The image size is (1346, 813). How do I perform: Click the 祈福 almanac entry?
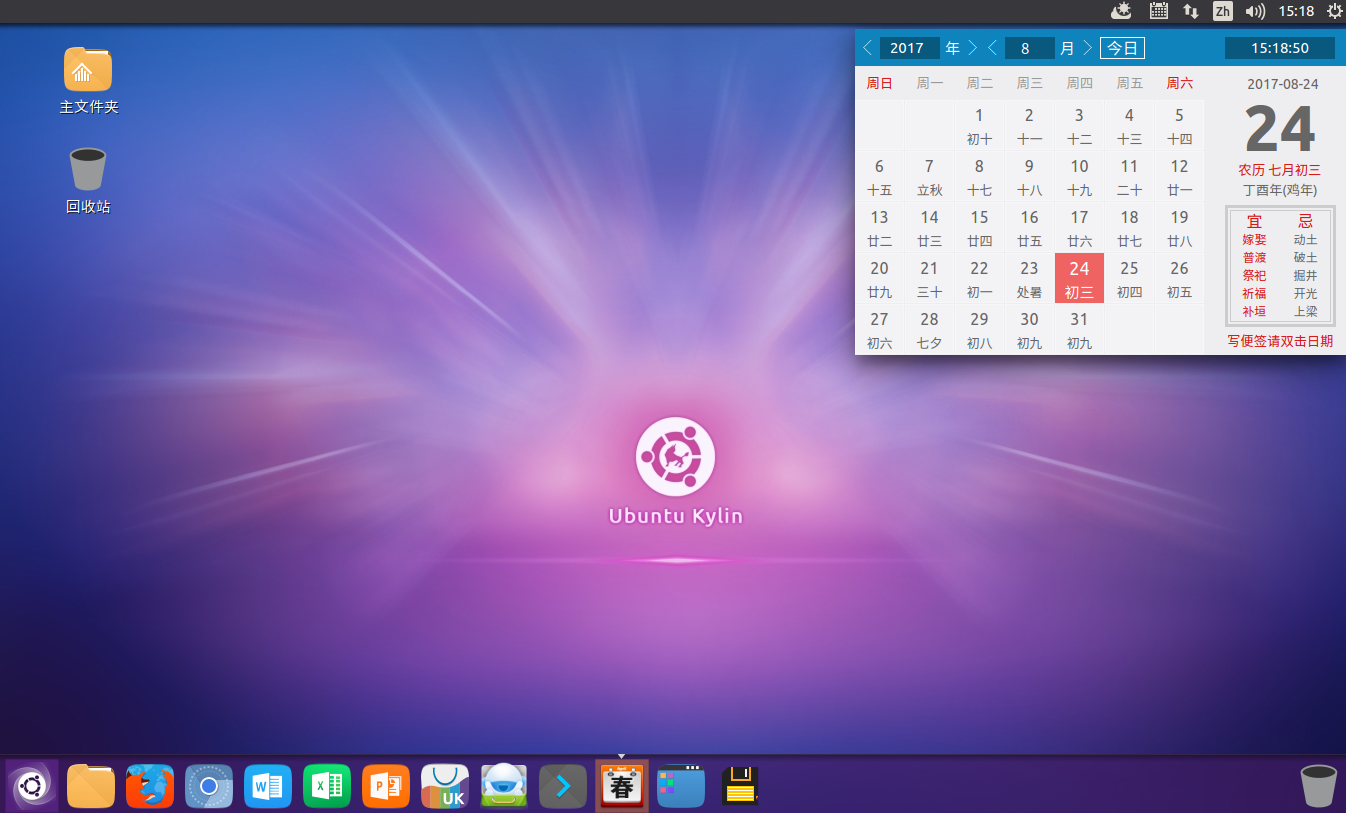click(1254, 294)
